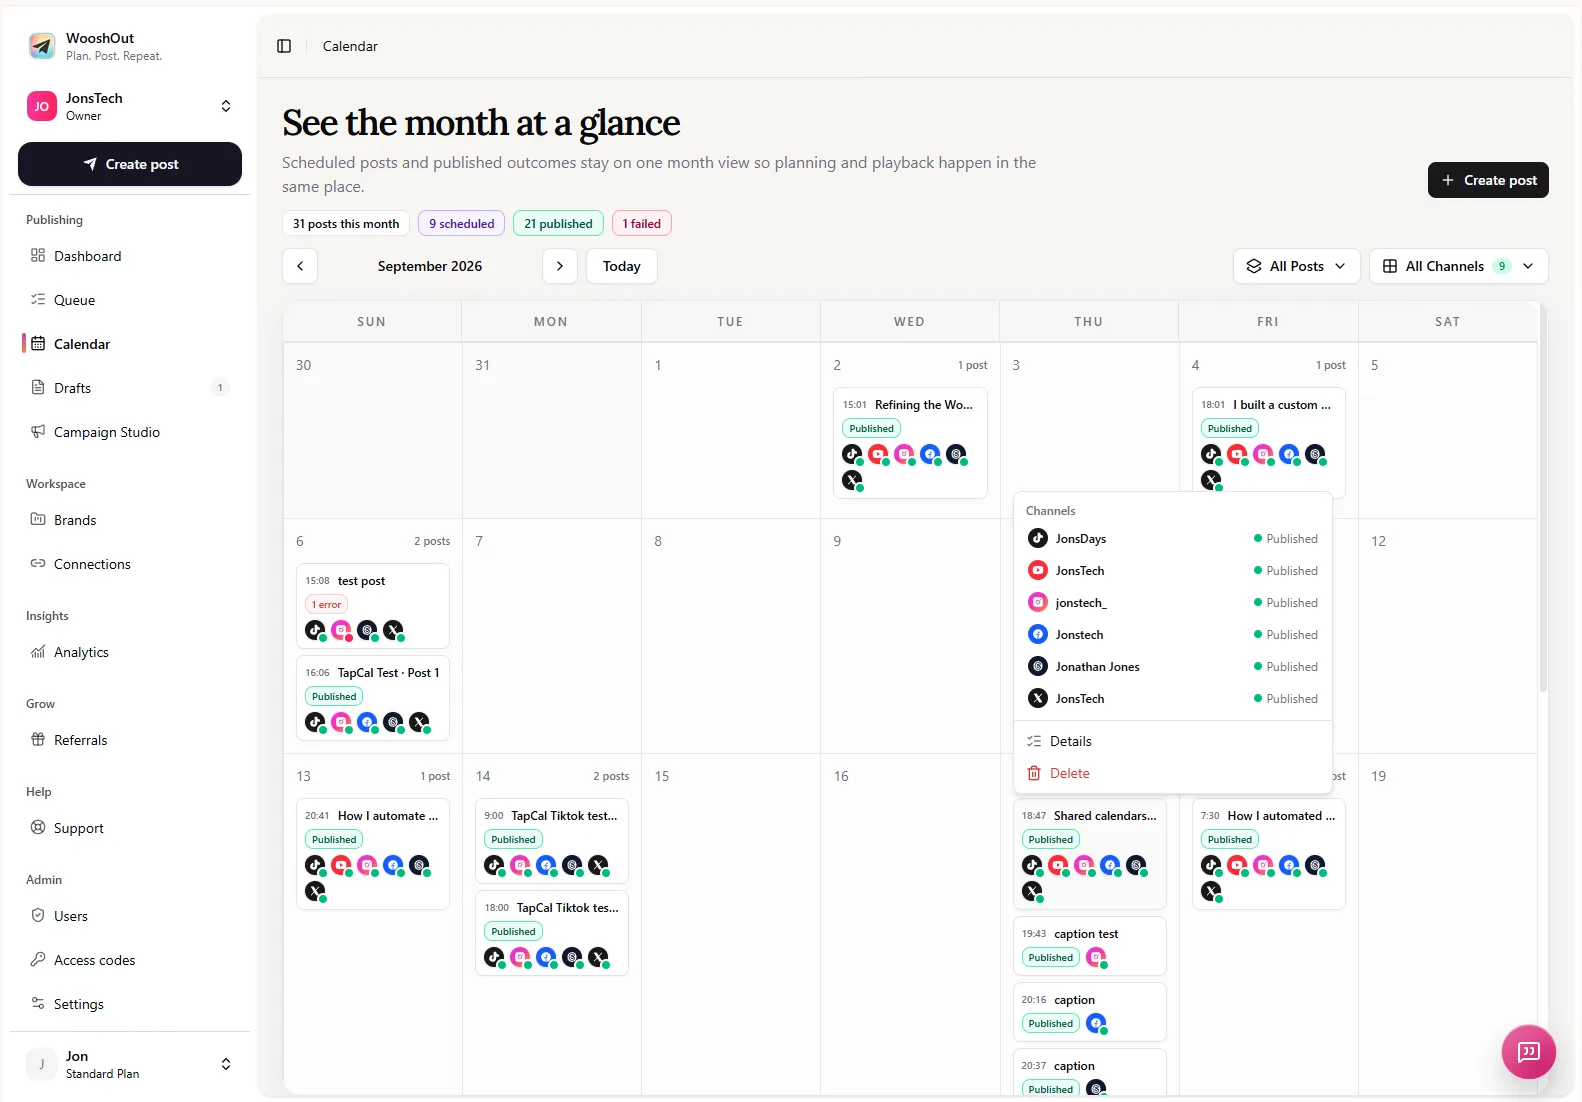Screen dimensions: 1582x1102
Task: Choose Delete in the post popup menu
Action: pos(1172,773)
